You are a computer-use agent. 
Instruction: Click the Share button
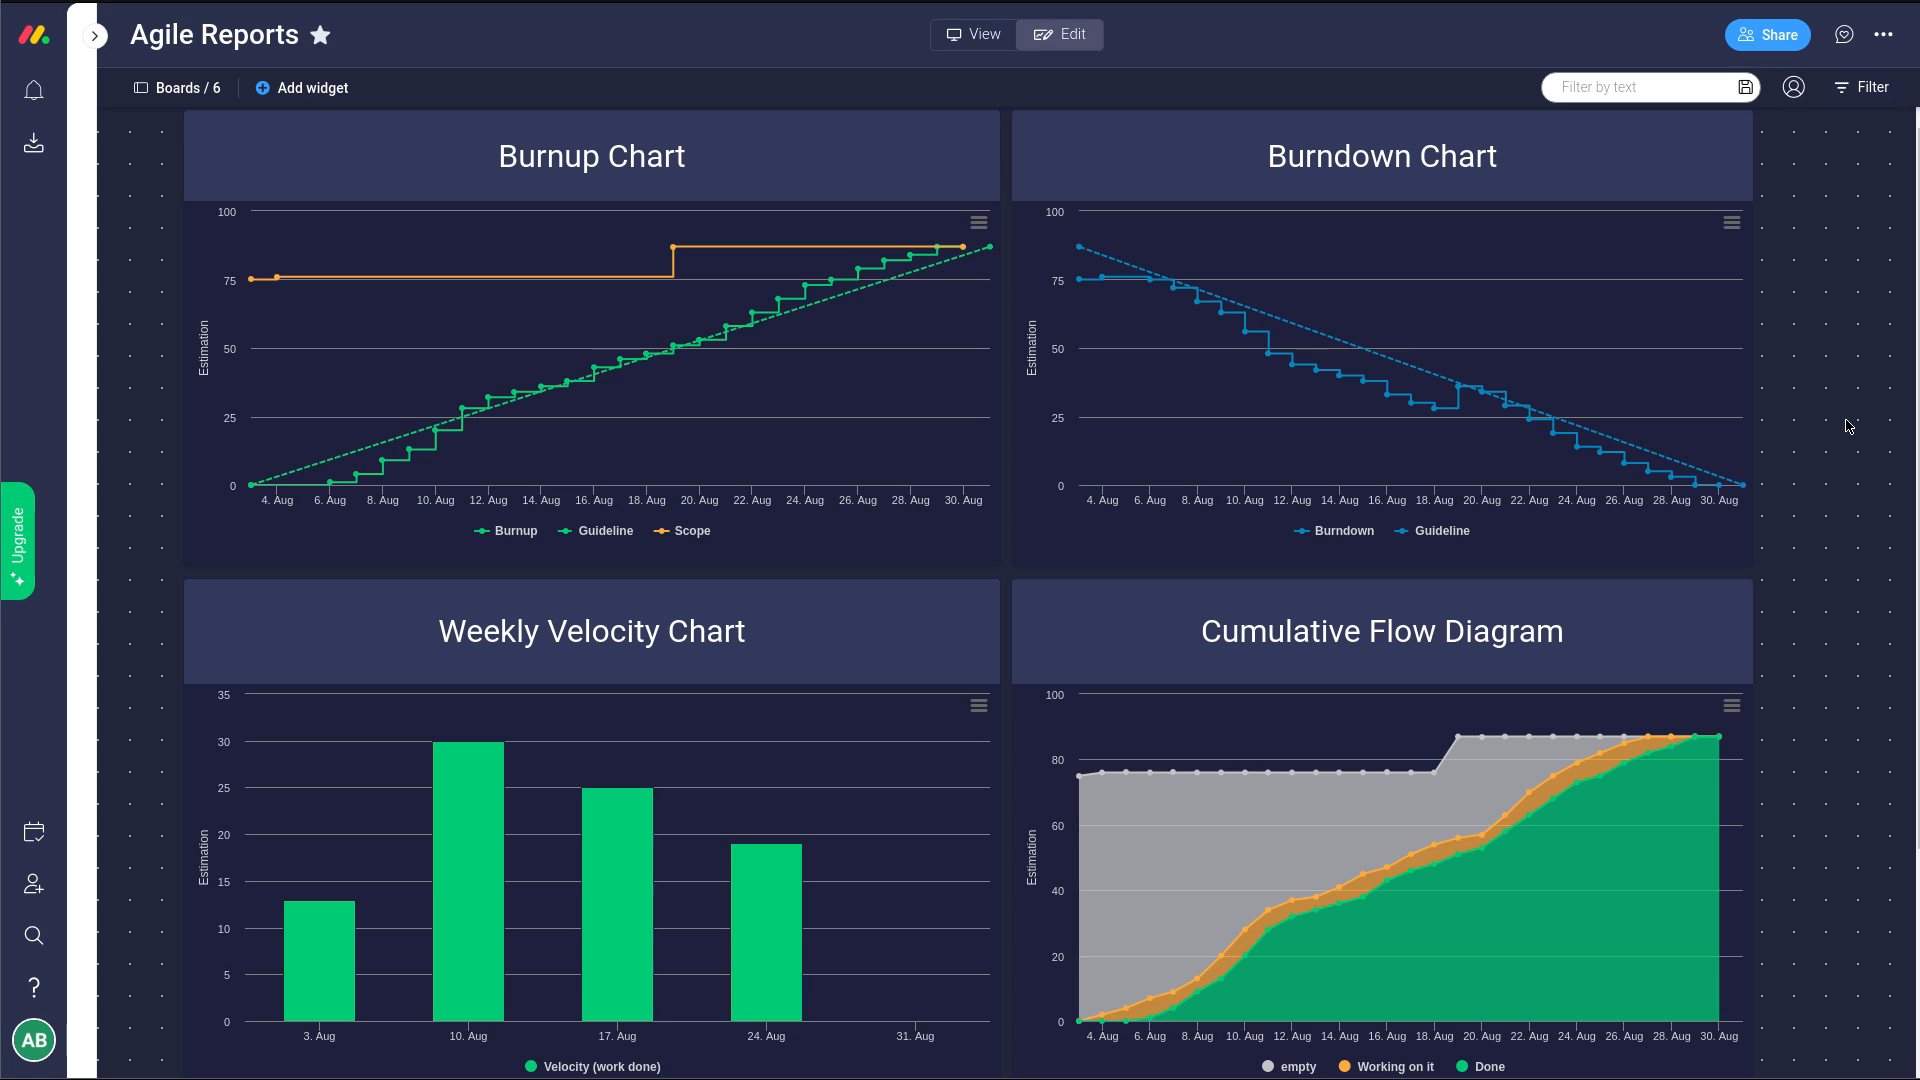(x=1767, y=35)
